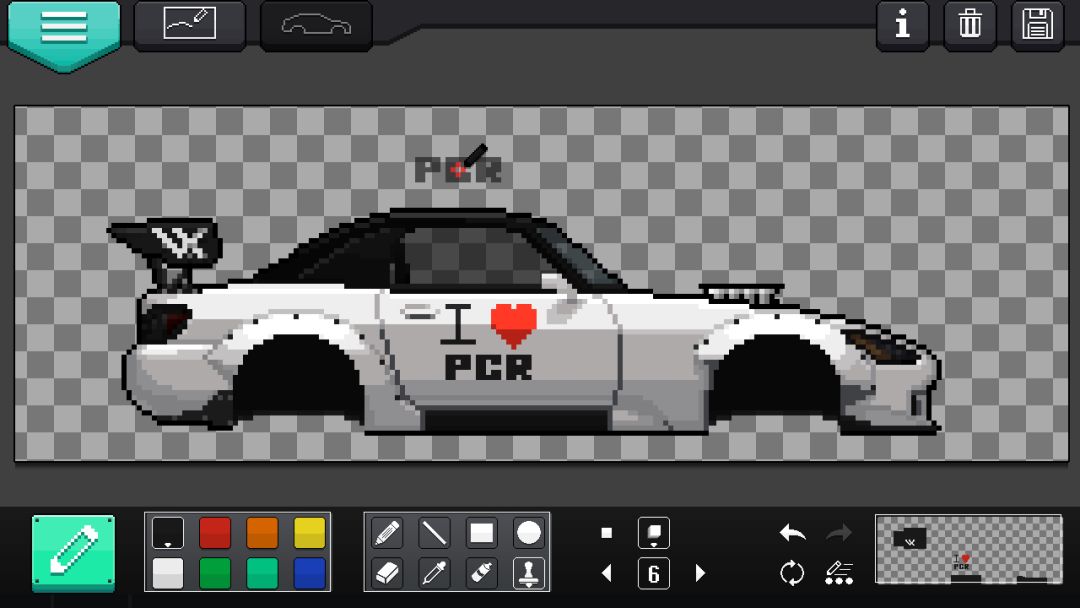Open the hamburger main menu

(x=64, y=31)
